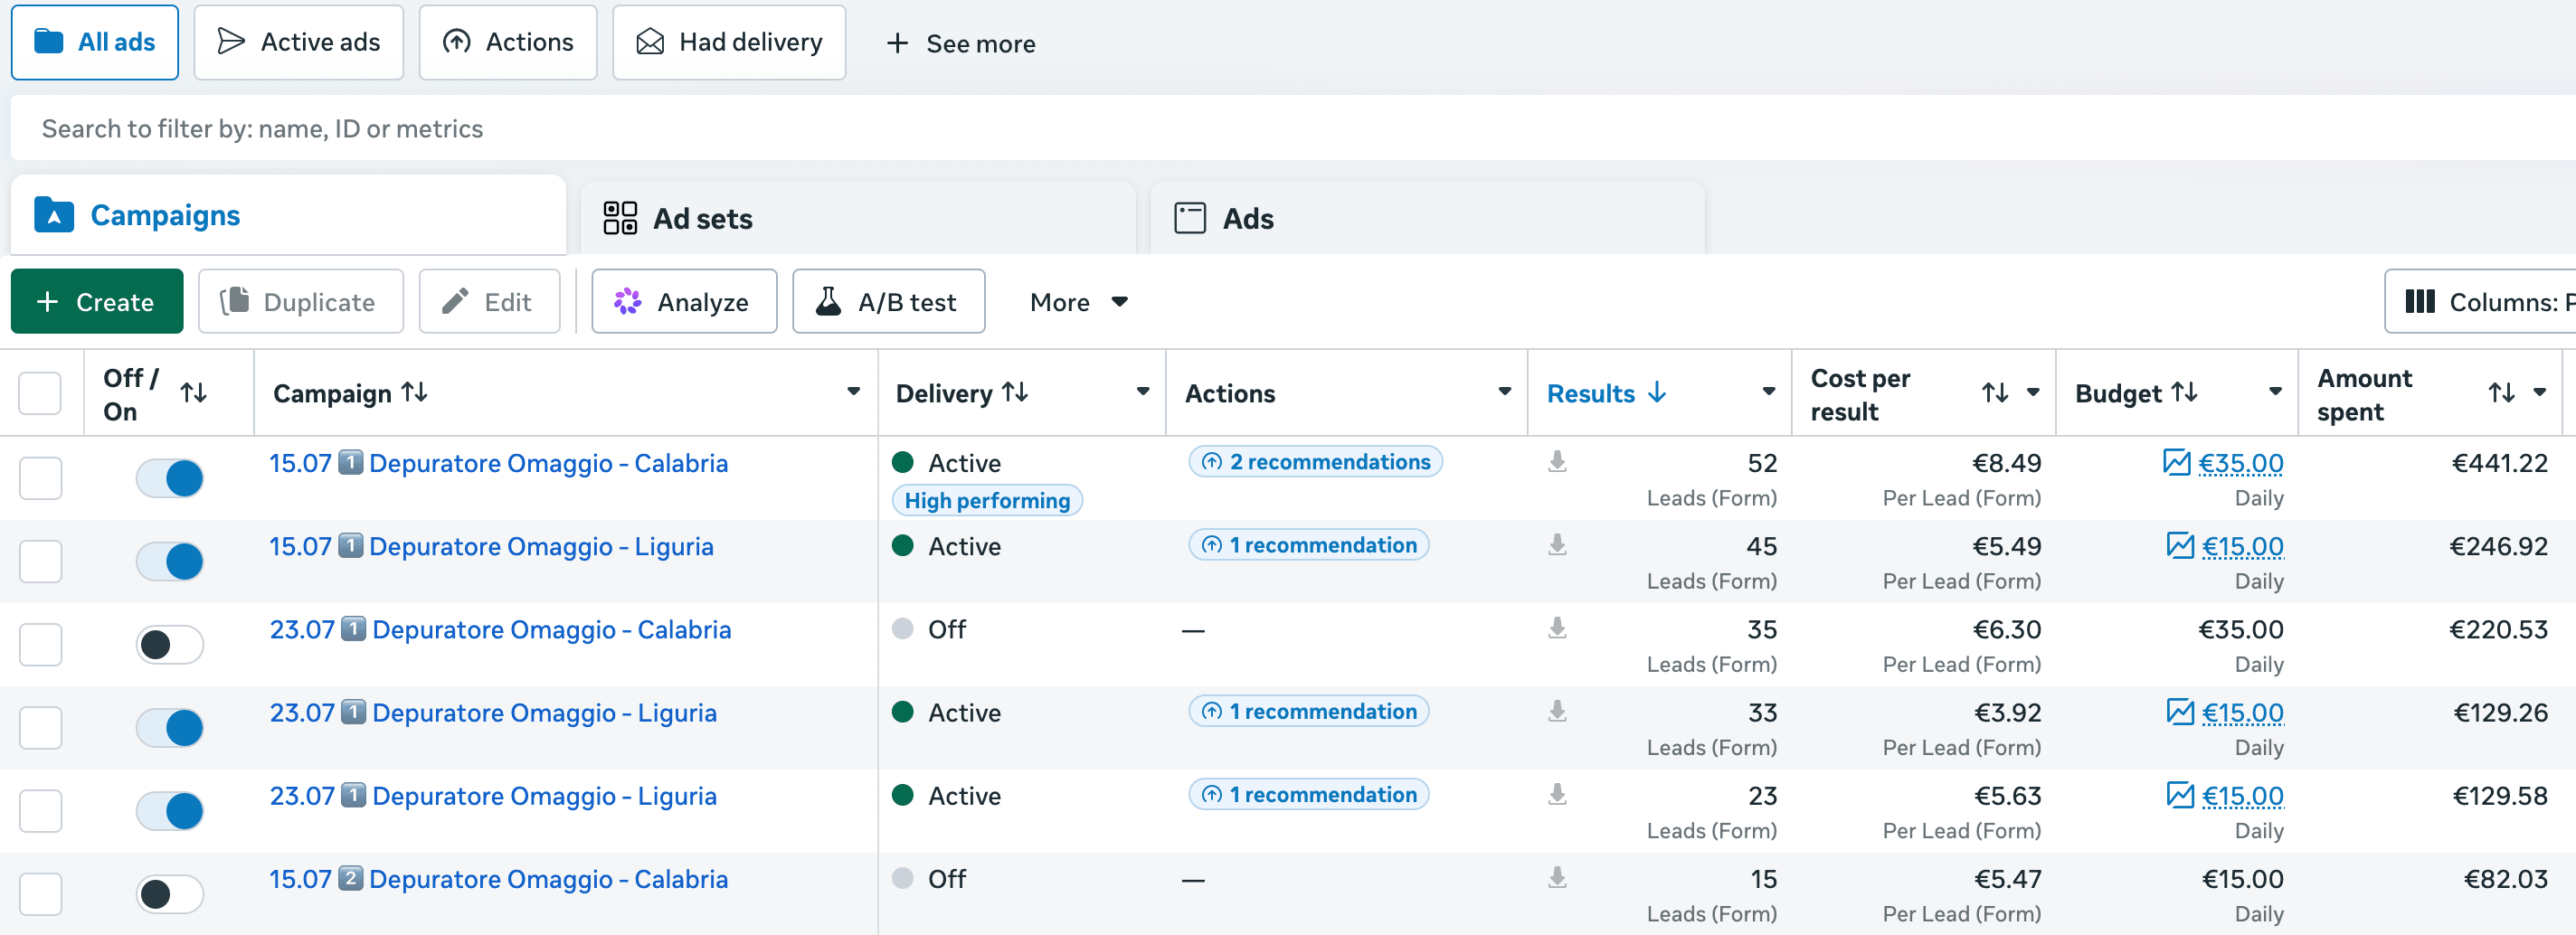This screenshot has width=2576, height=935.
Task: Turn on the 23.07 Calabria campaign toggle
Action: [x=170, y=644]
